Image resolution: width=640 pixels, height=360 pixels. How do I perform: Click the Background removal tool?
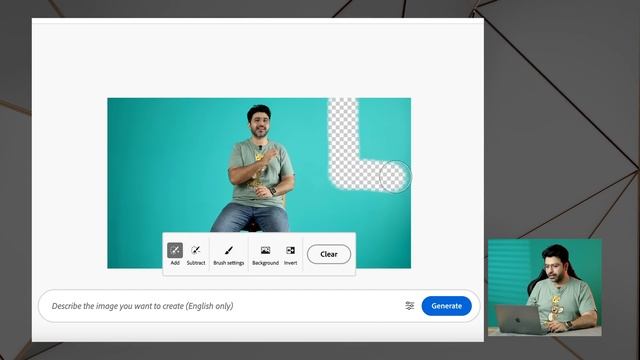265,254
